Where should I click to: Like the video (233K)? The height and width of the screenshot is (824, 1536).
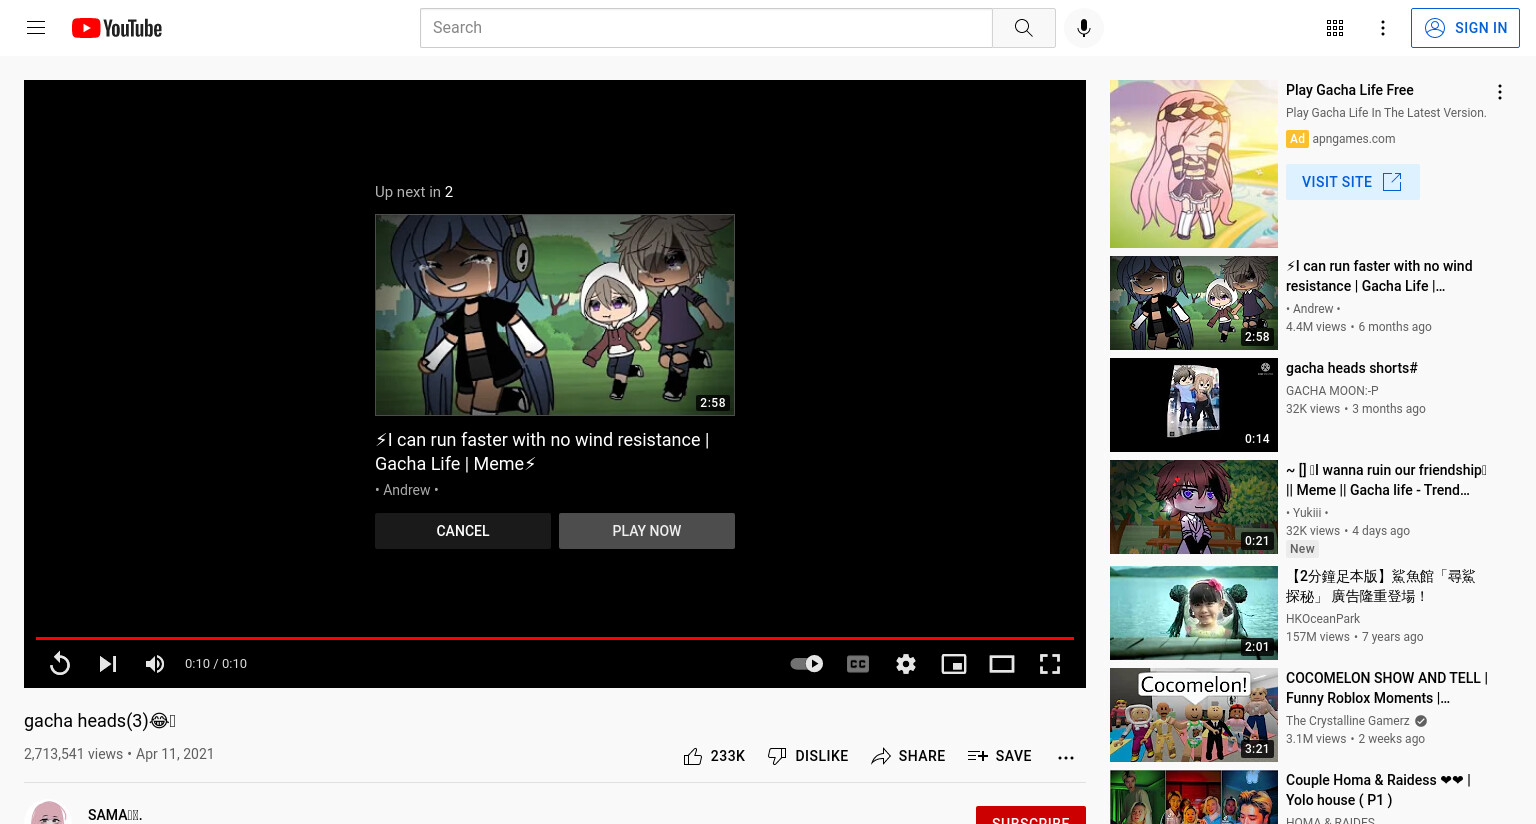pyautogui.click(x=714, y=756)
